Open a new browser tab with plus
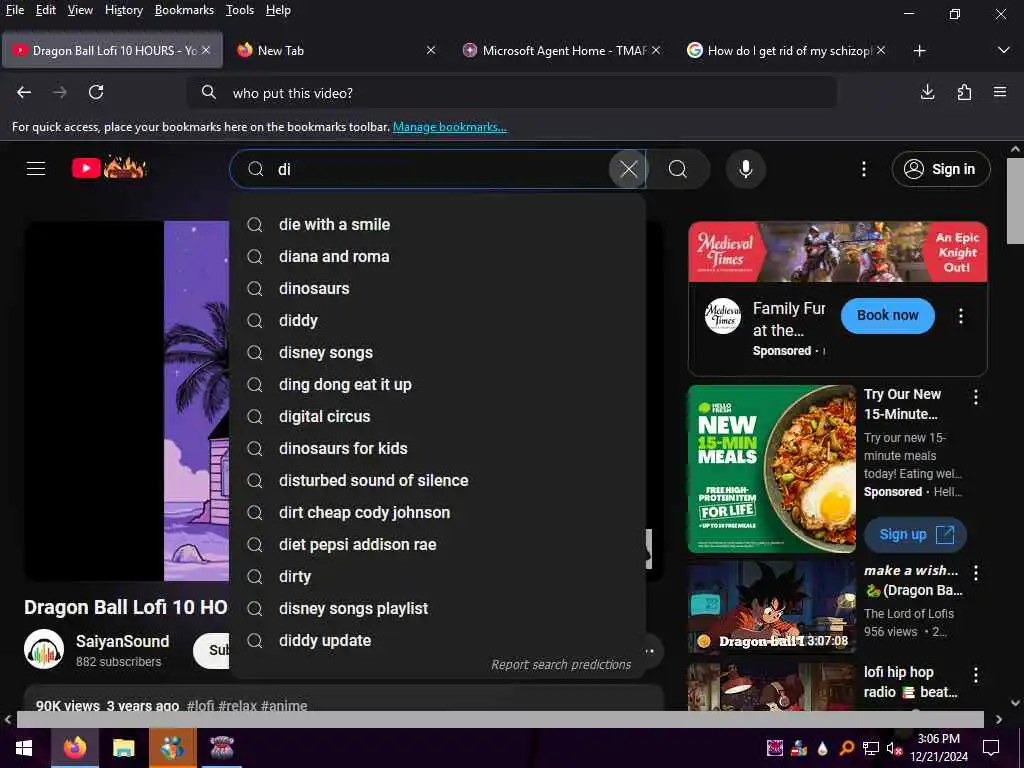1024x768 pixels. click(920, 50)
